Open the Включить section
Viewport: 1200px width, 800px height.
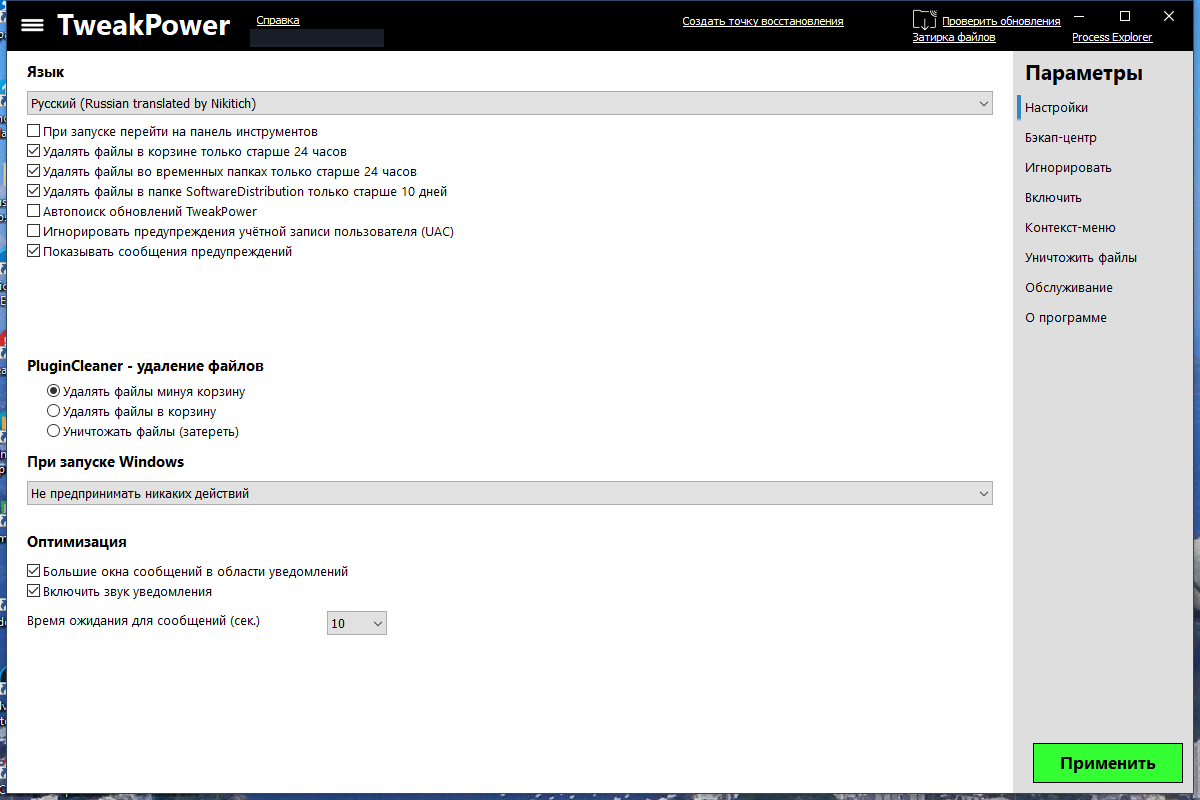pos(1053,197)
